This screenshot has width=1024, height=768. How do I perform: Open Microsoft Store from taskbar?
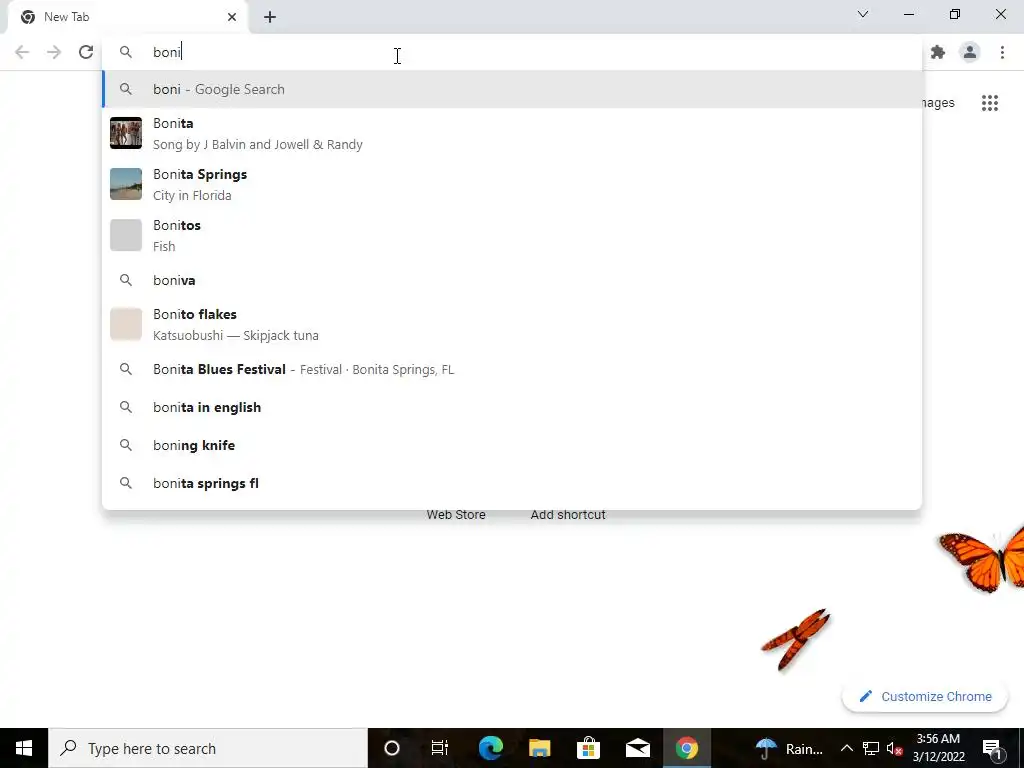click(588, 748)
